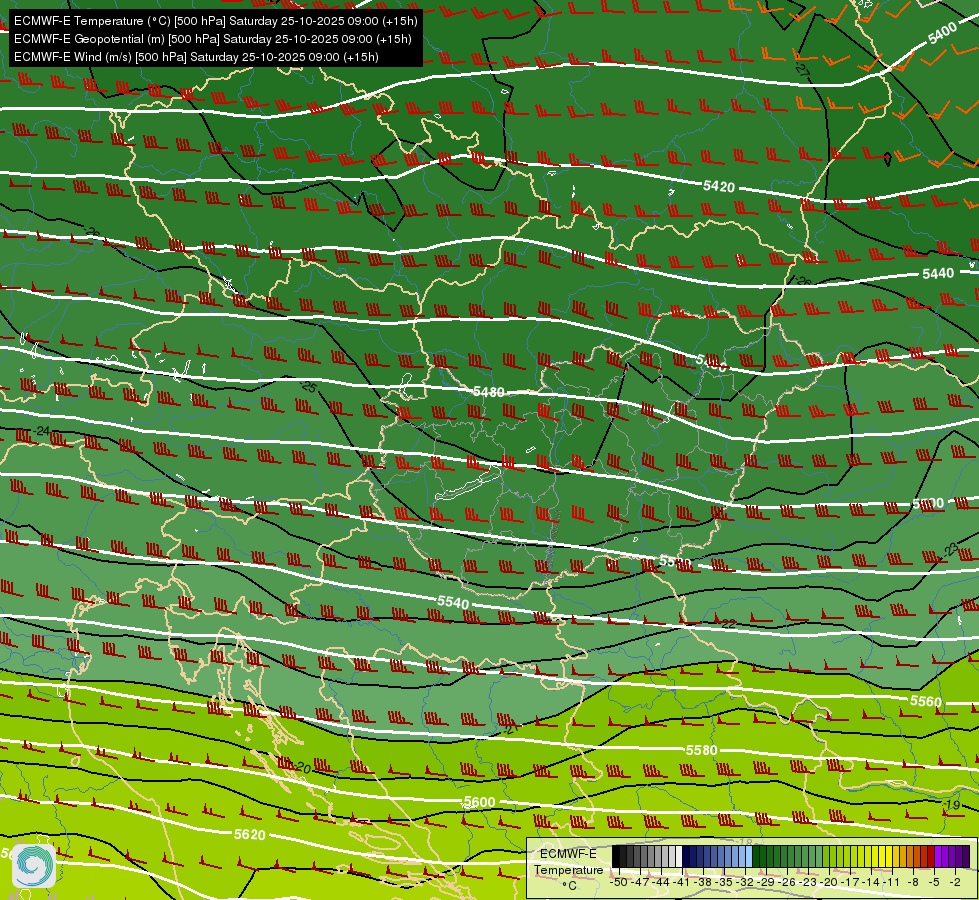This screenshot has width=979, height=900.
Task: Select the ECMWF-E Temperature 500 hPa title line
Action: click(215, 21)
